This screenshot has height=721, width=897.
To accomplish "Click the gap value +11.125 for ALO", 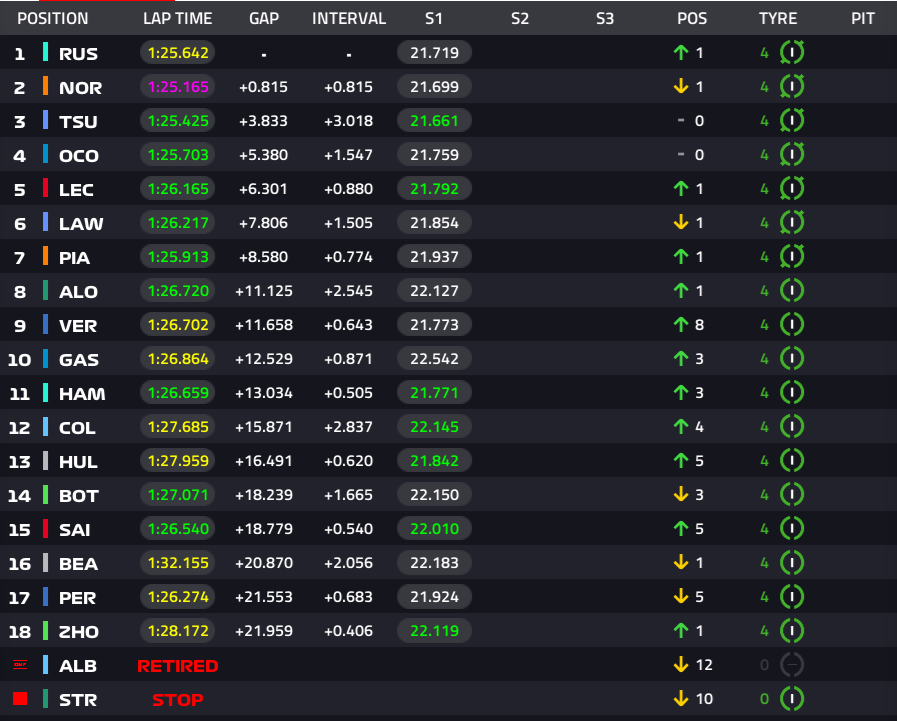I will coord(264,291).
